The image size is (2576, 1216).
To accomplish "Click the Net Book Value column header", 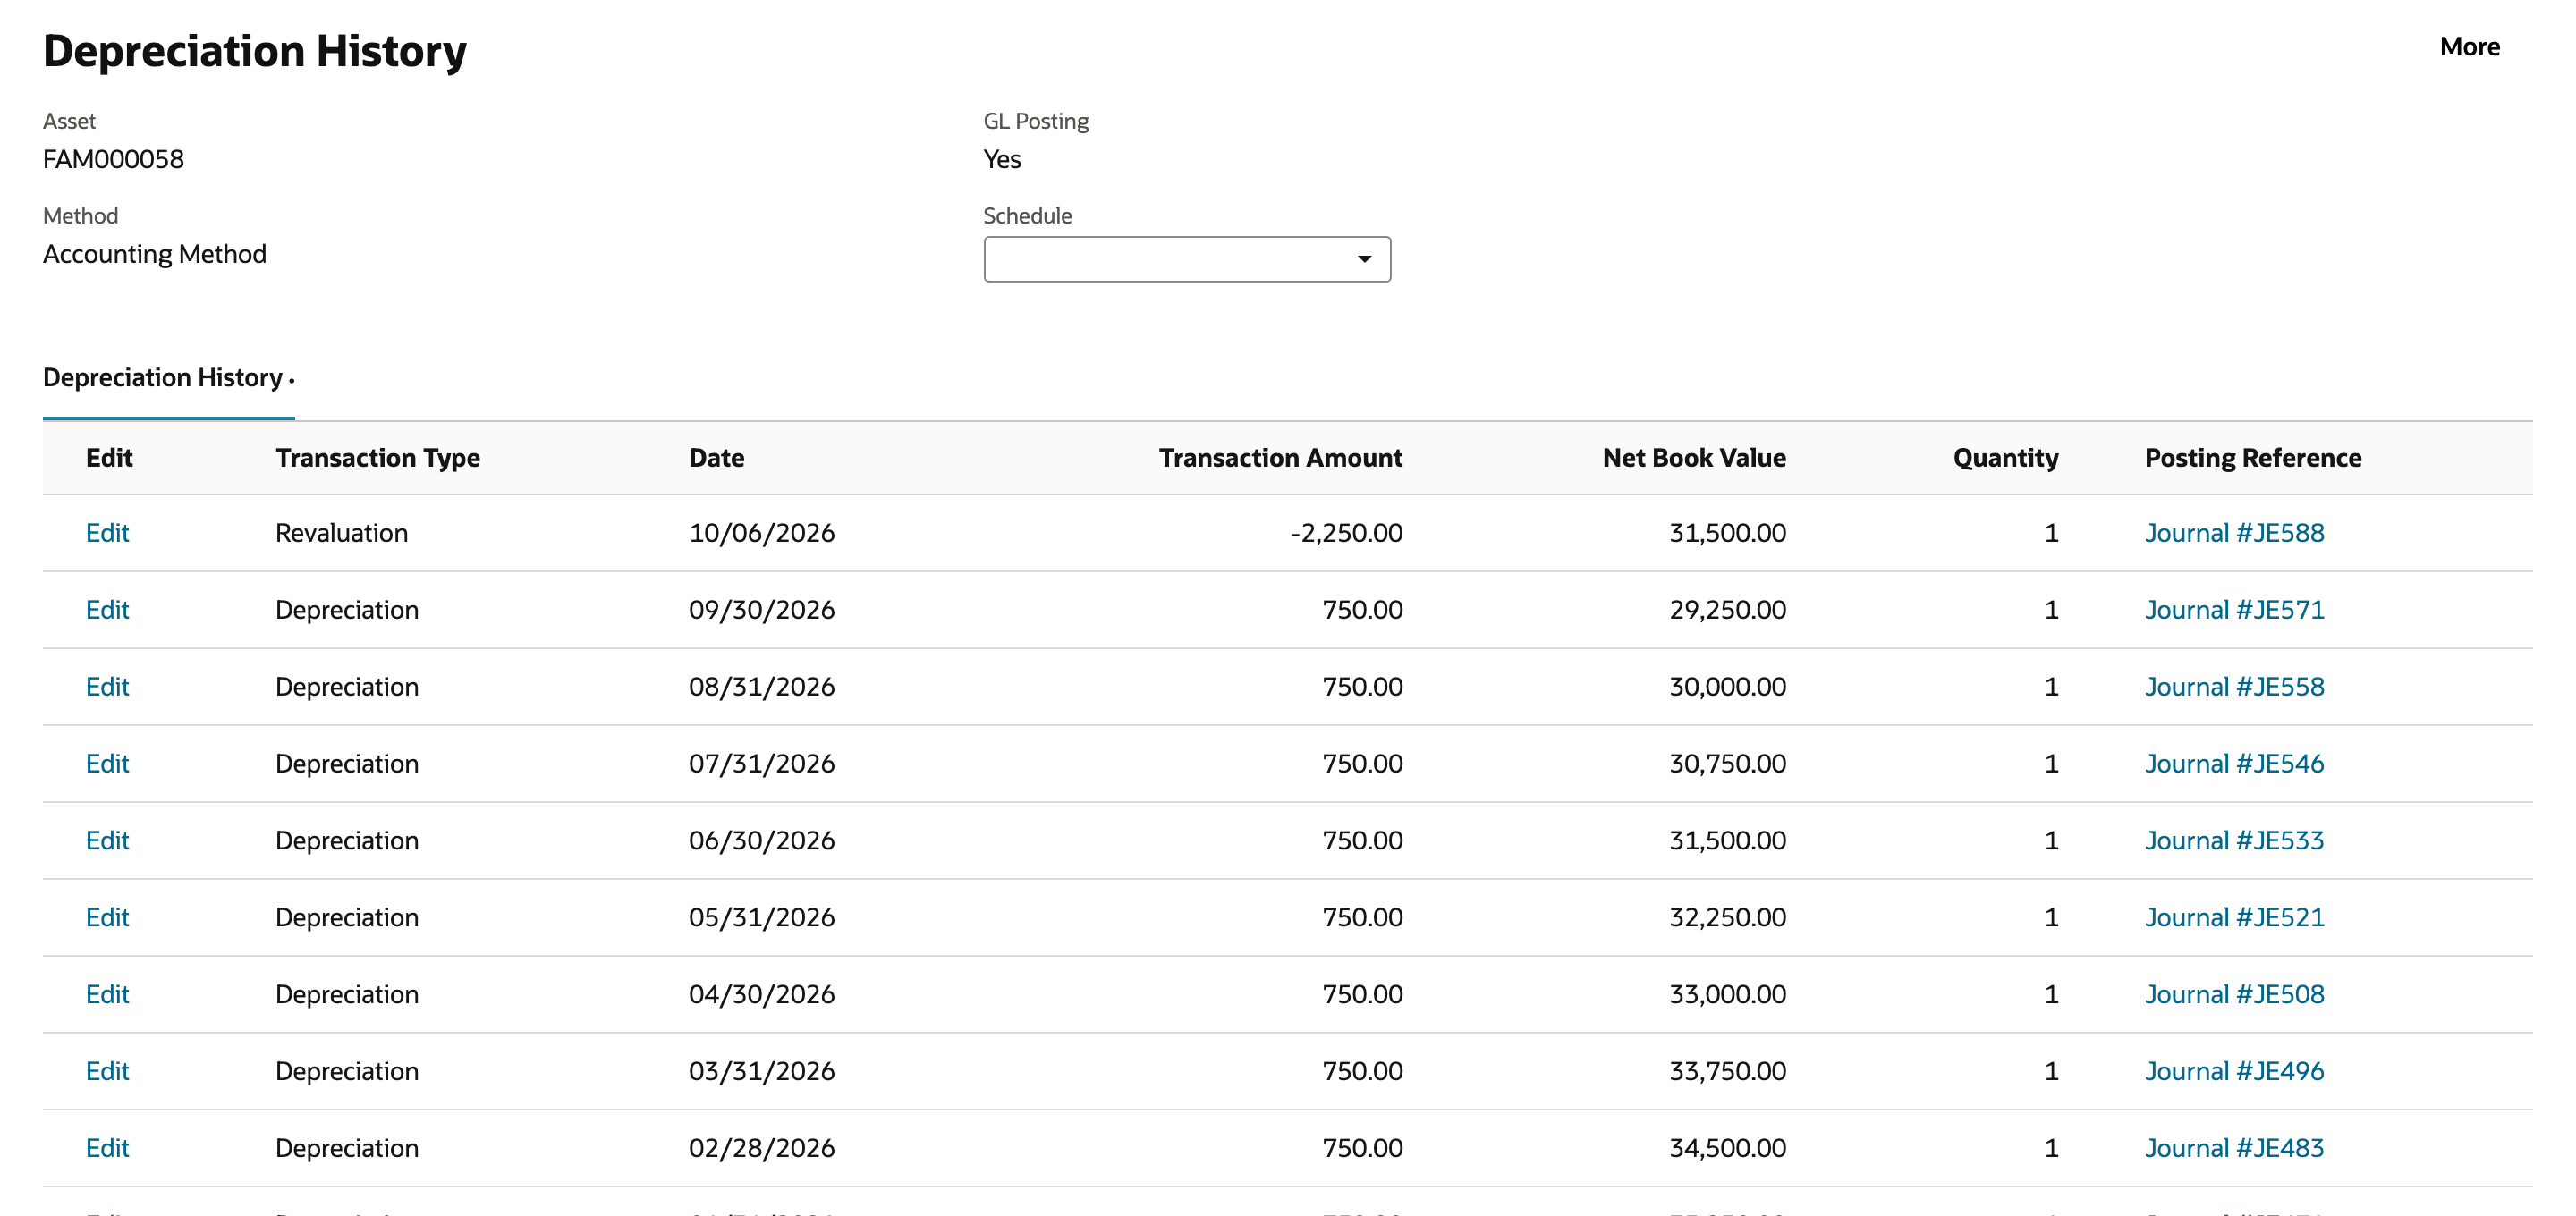I will (1694, 458).
